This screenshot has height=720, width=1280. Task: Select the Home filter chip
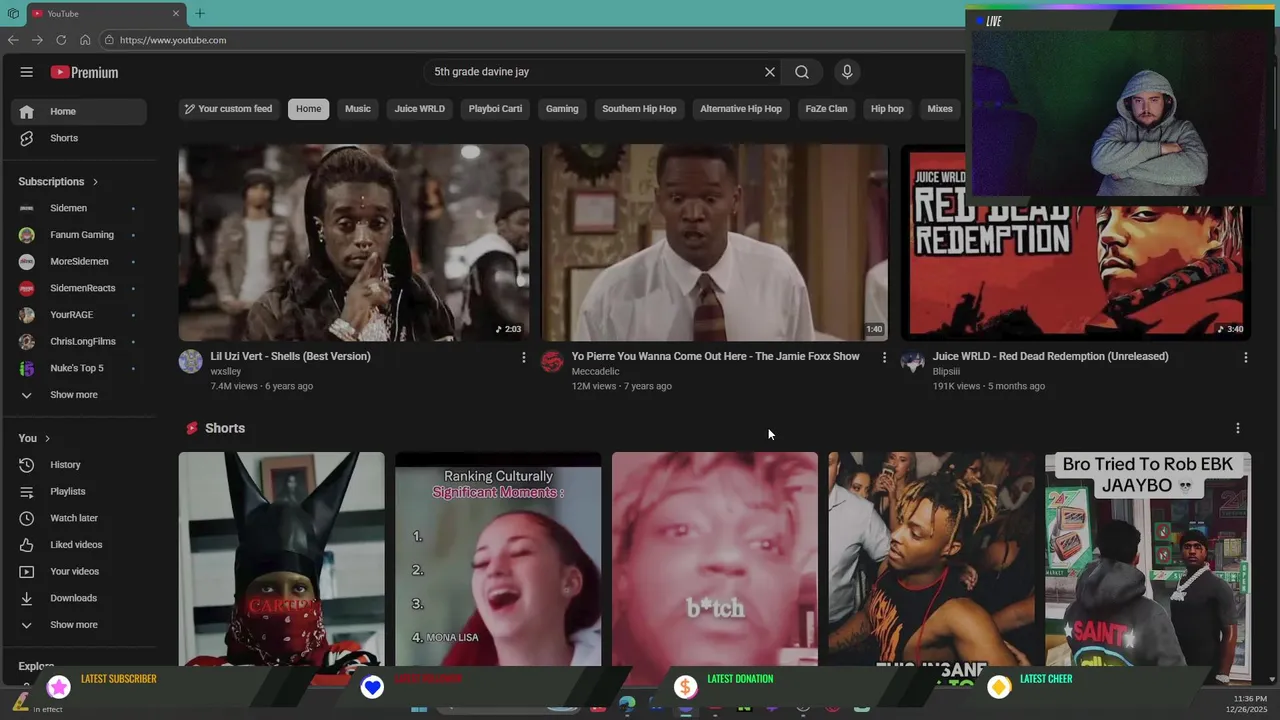click(x=309, y=109)
